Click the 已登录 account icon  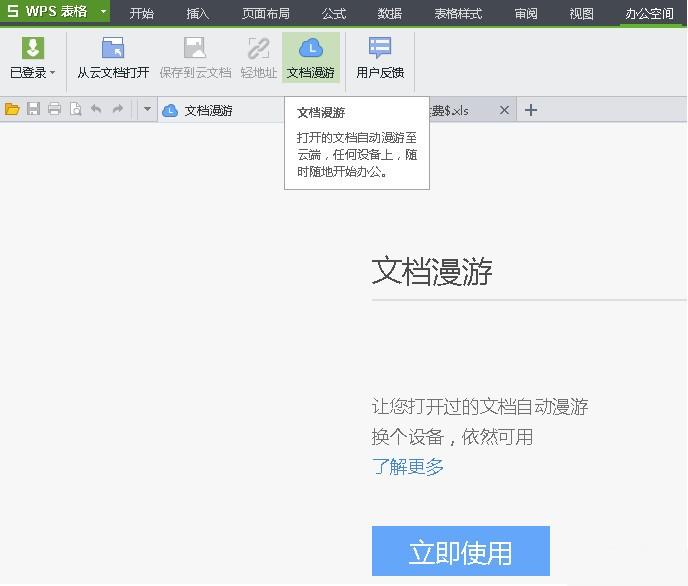click(32, 49)
